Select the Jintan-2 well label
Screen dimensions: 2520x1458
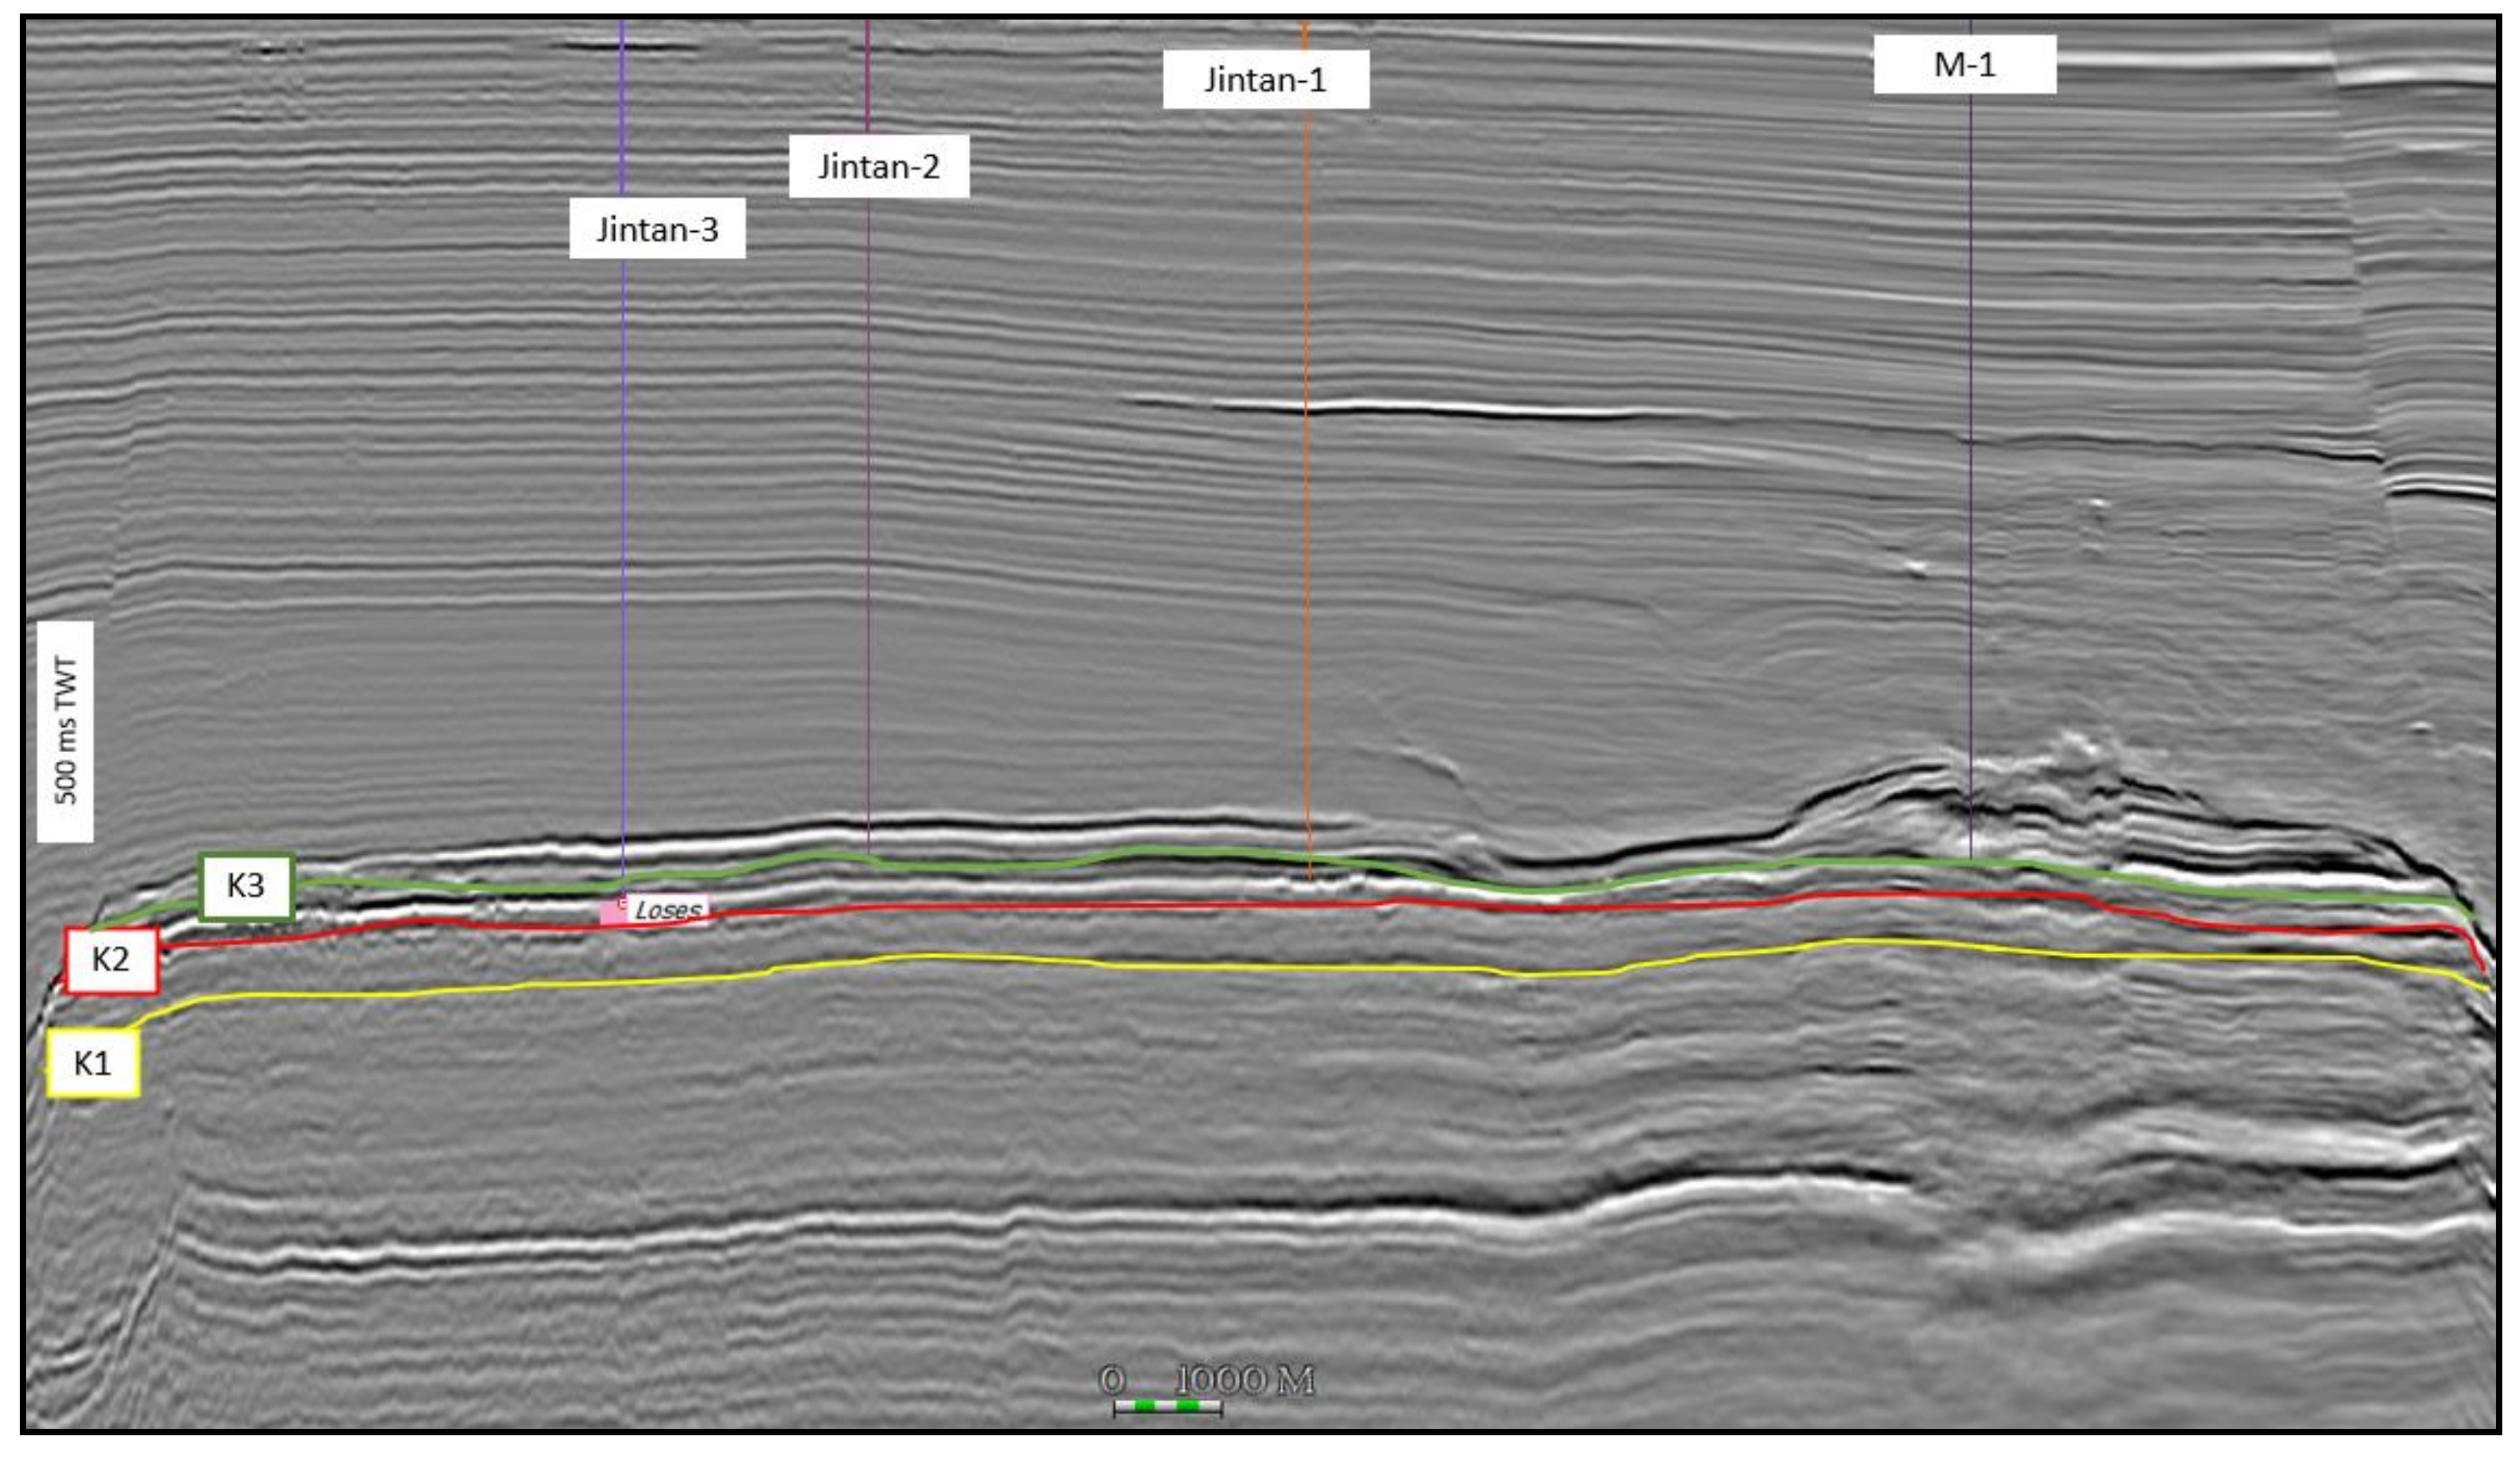[878, 166]
